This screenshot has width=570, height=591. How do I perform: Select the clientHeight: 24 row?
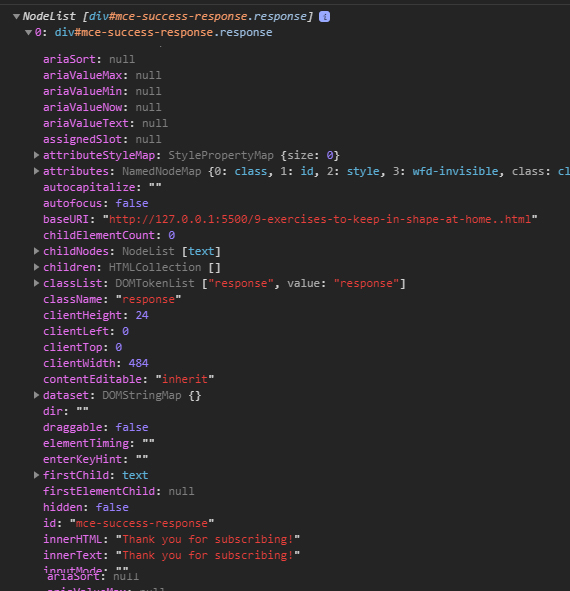click(95, 315)
